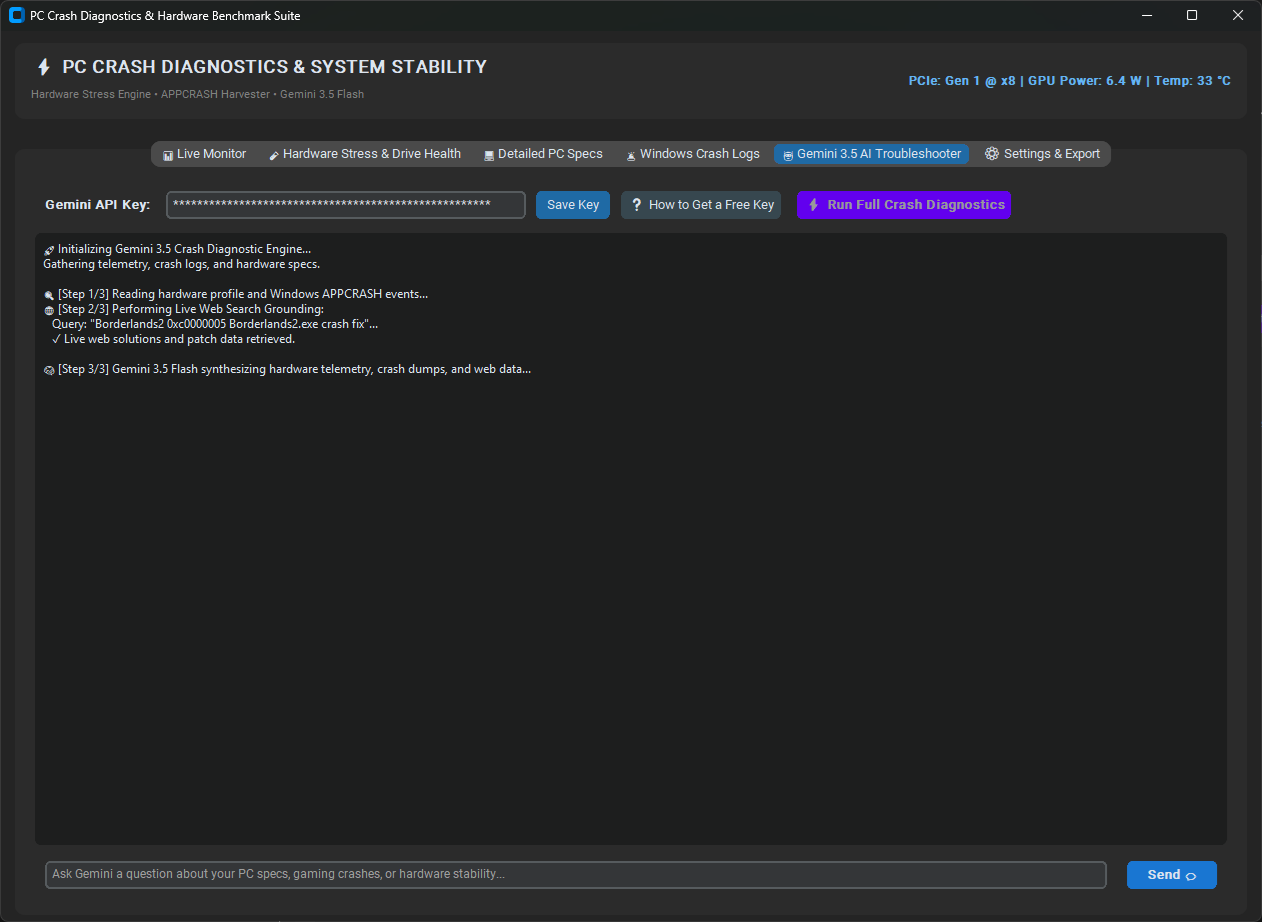Click the app icon in title bar
Image resolution: width=1262 pixels, height=922 pixels.
coord(16,16)
